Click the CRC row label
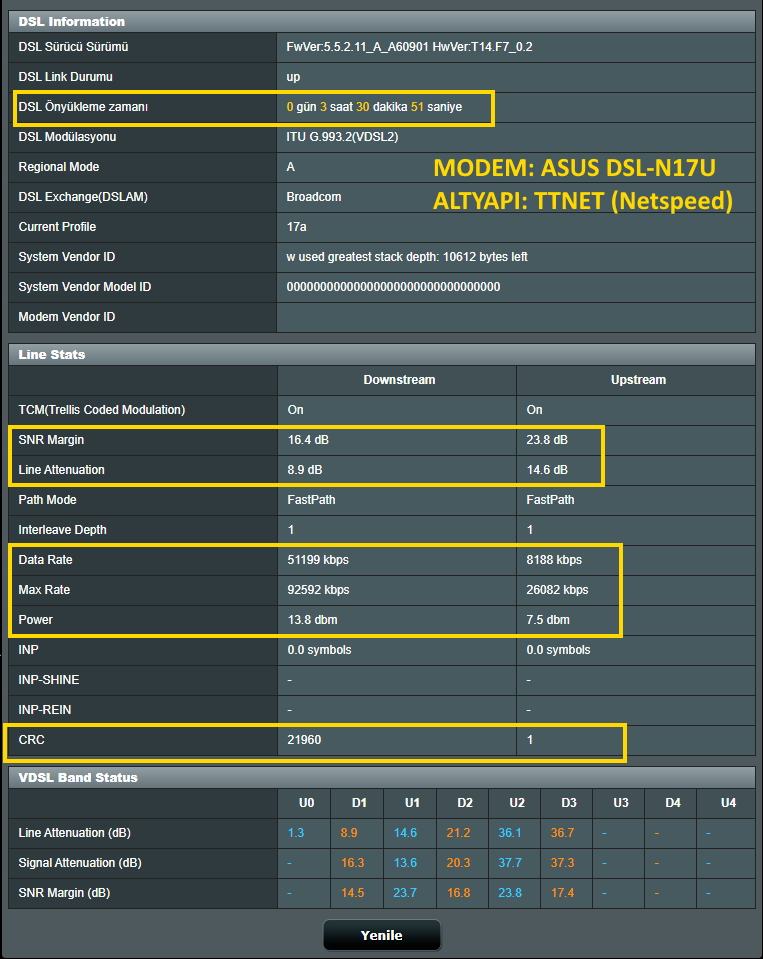The height and width of the screenshot is (959, 763). pyautogui.click(x=31, y=739)
